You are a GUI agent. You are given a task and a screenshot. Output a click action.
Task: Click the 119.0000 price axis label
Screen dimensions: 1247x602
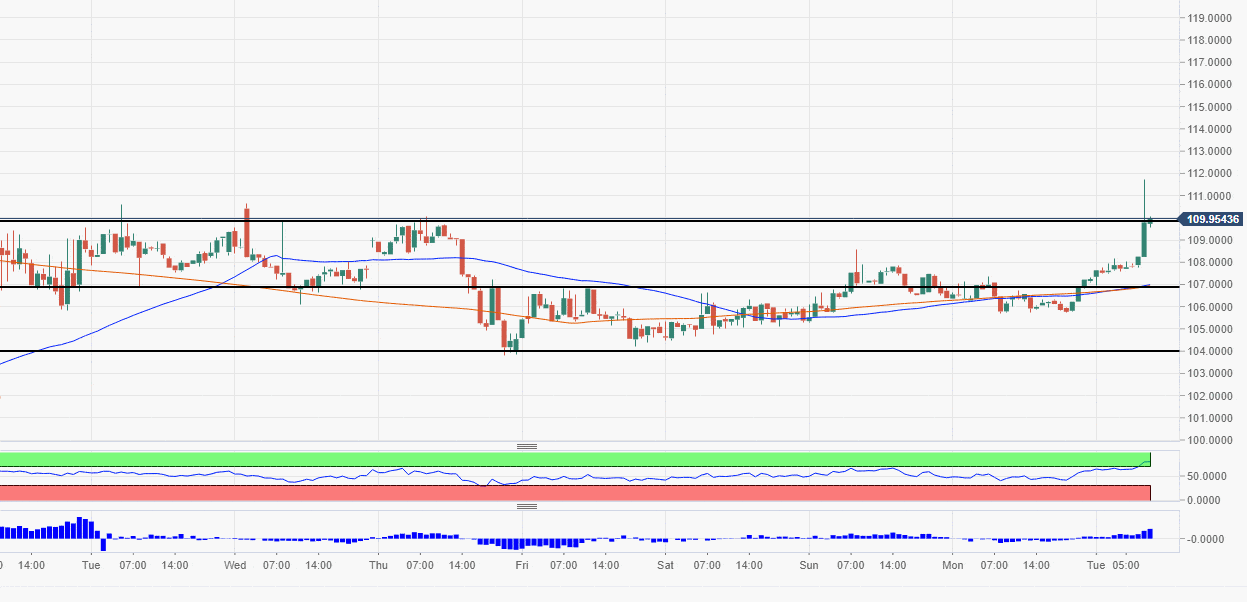(x=1208, y=18)
